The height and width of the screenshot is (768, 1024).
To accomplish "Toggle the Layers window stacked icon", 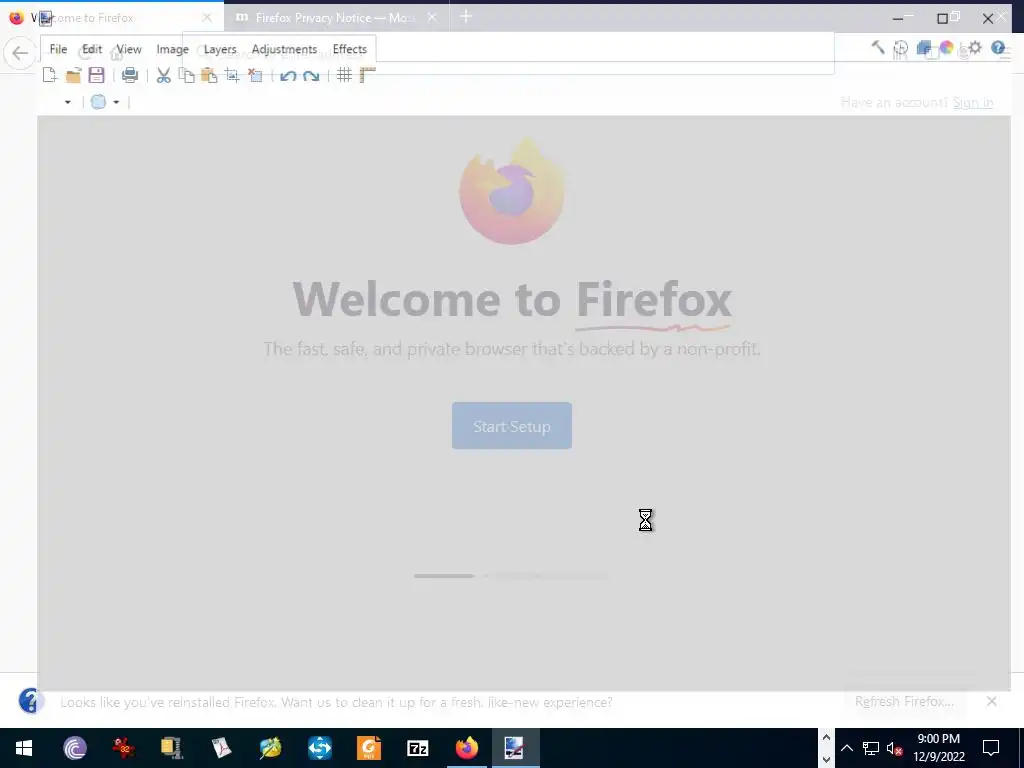I will 923,48.
